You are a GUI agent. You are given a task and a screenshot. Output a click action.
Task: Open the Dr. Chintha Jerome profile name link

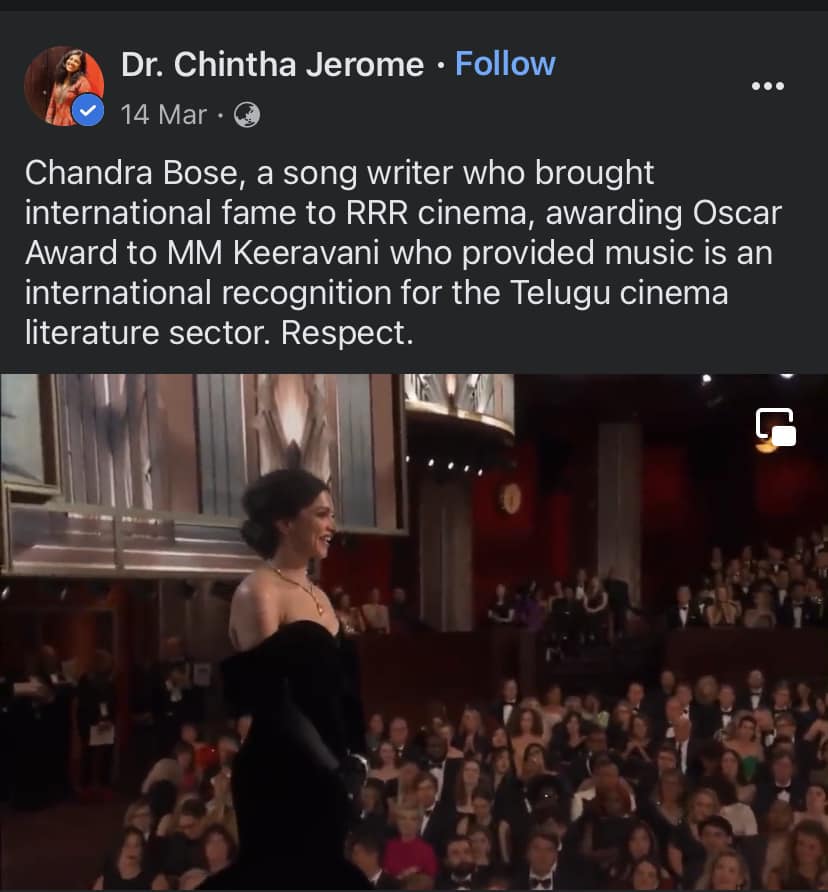(x=273, y=64)
